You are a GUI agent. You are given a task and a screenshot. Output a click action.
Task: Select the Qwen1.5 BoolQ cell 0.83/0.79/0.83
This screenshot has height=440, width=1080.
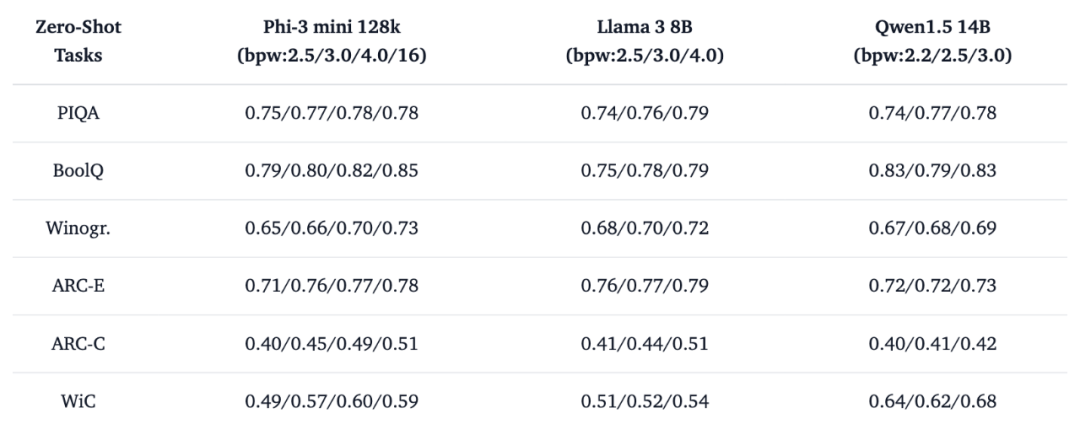pyautogui.click(x=933, y=171)
